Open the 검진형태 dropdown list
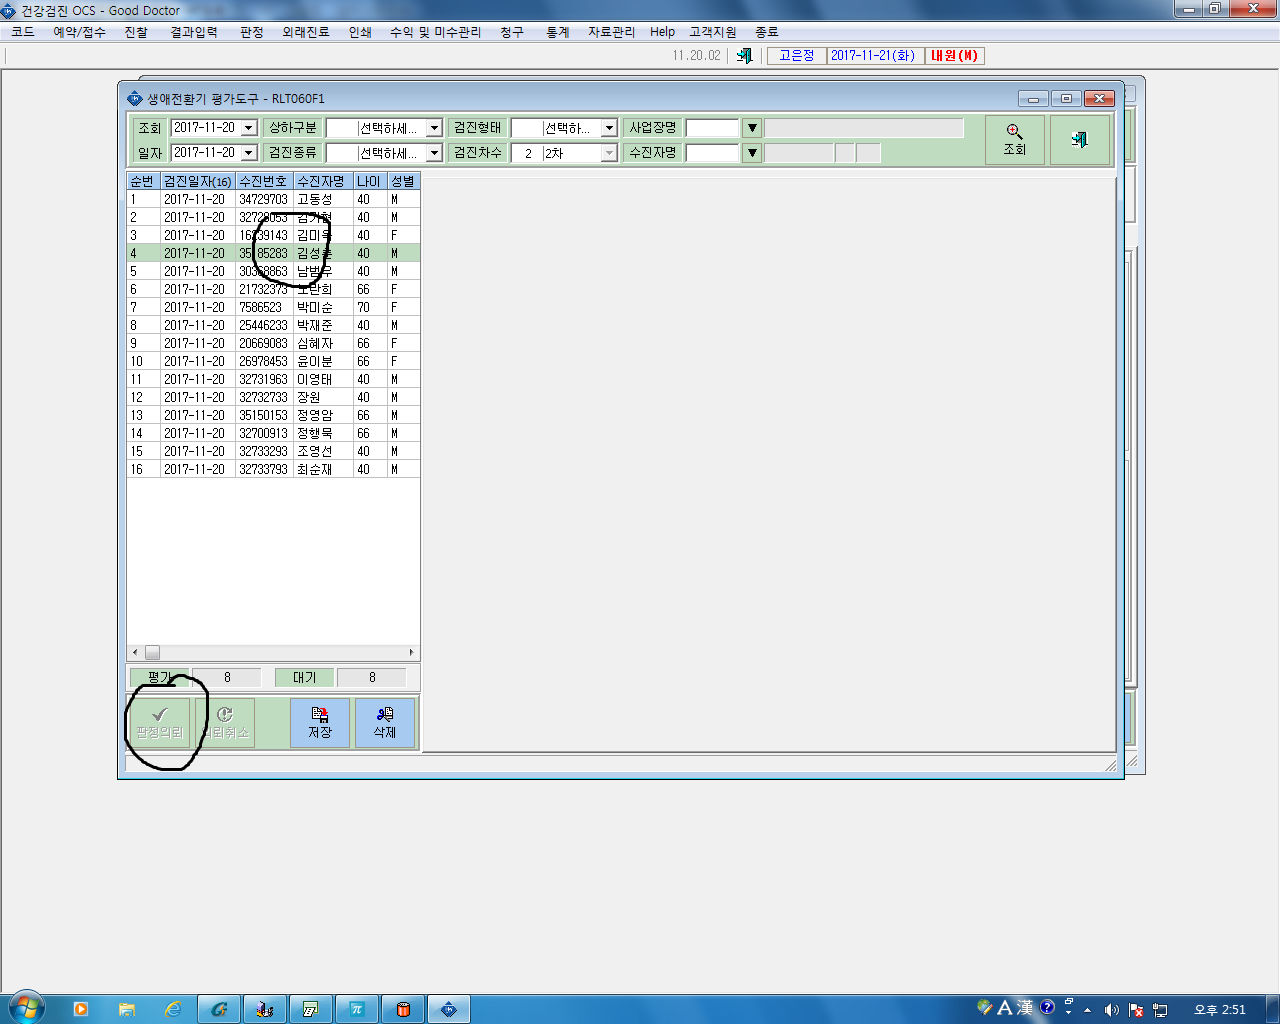 (609, 128)
